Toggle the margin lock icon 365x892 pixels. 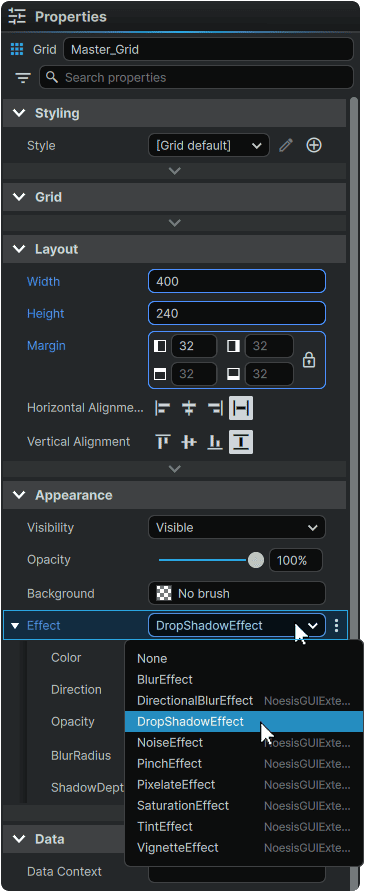click(x=309, y=360)
